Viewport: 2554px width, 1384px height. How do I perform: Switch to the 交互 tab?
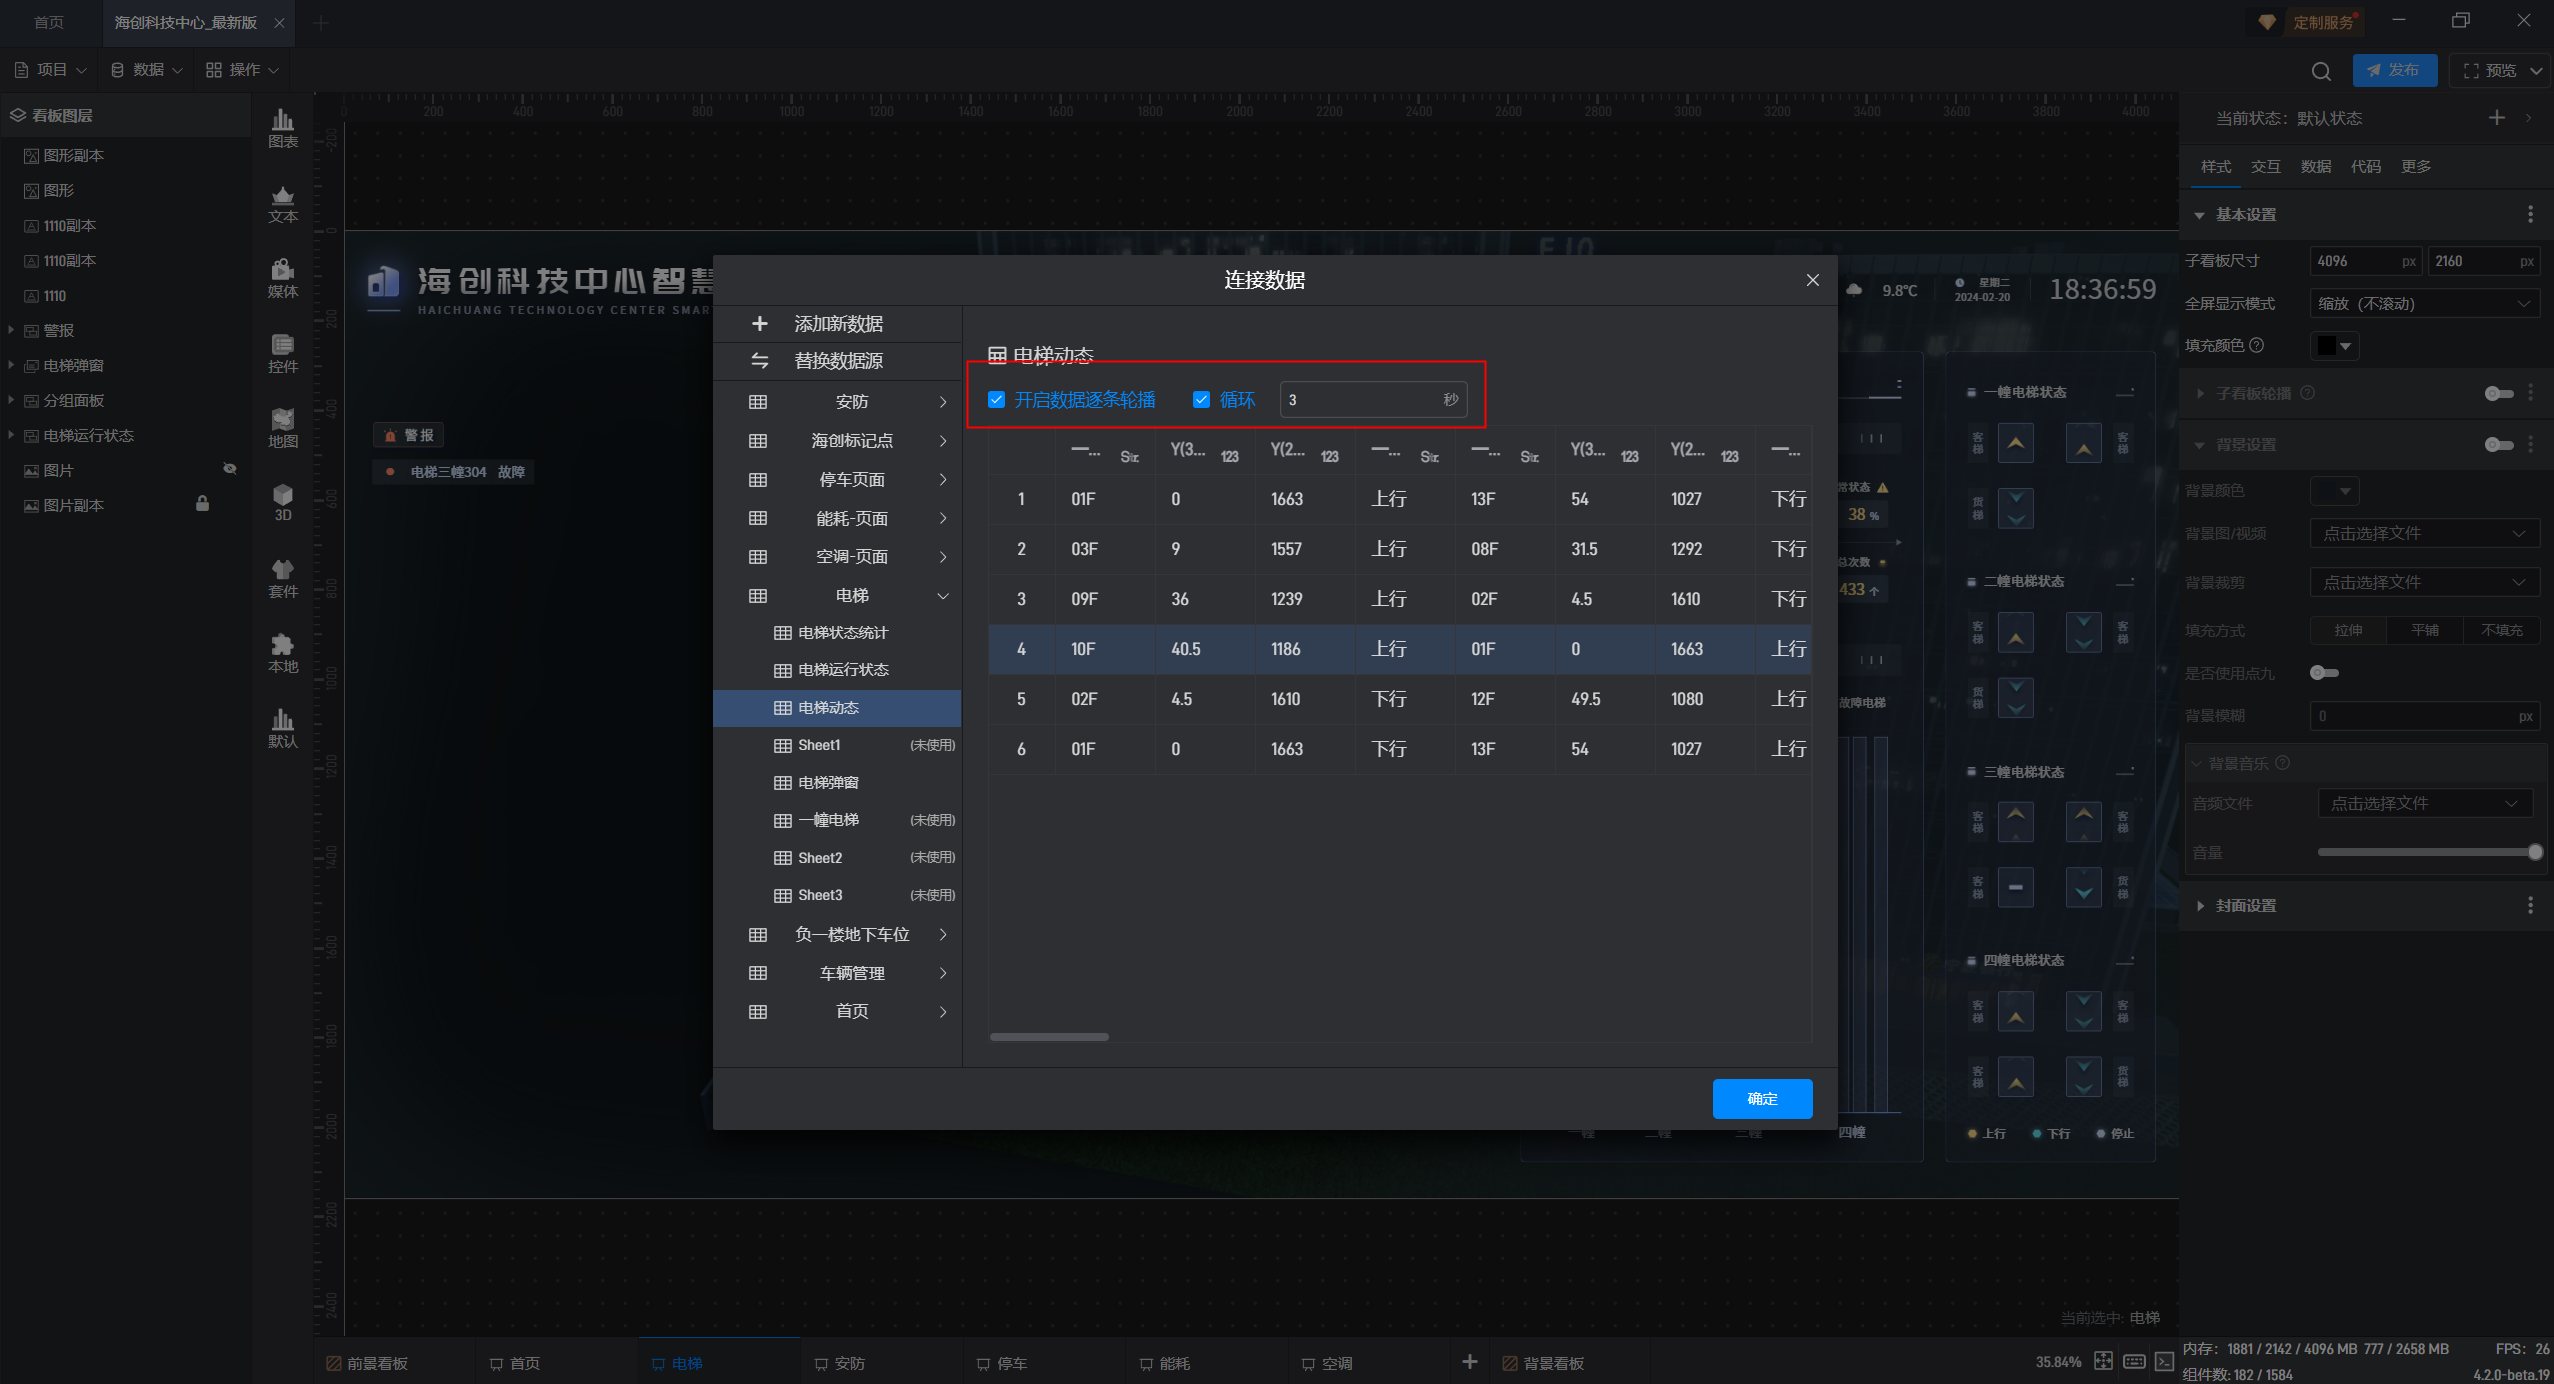[x=2265, y=167]
